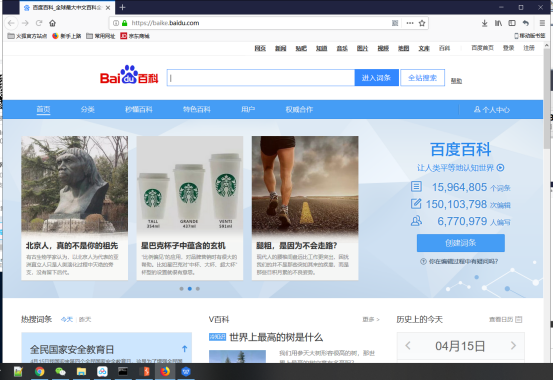Select the second carousel dot
554x381 pixels.
pos(190,289)
